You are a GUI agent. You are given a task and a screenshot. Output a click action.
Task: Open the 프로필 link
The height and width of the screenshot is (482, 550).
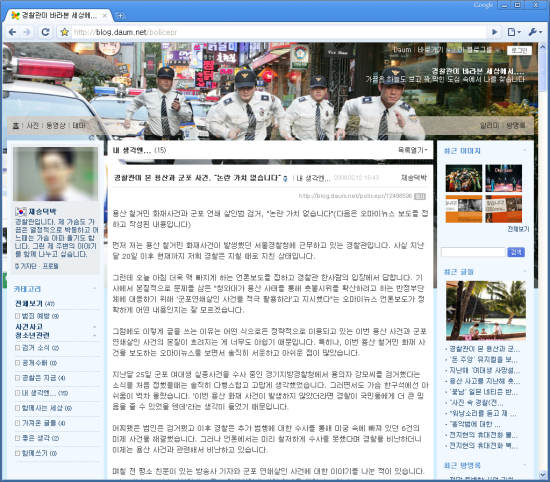point(50,266)
